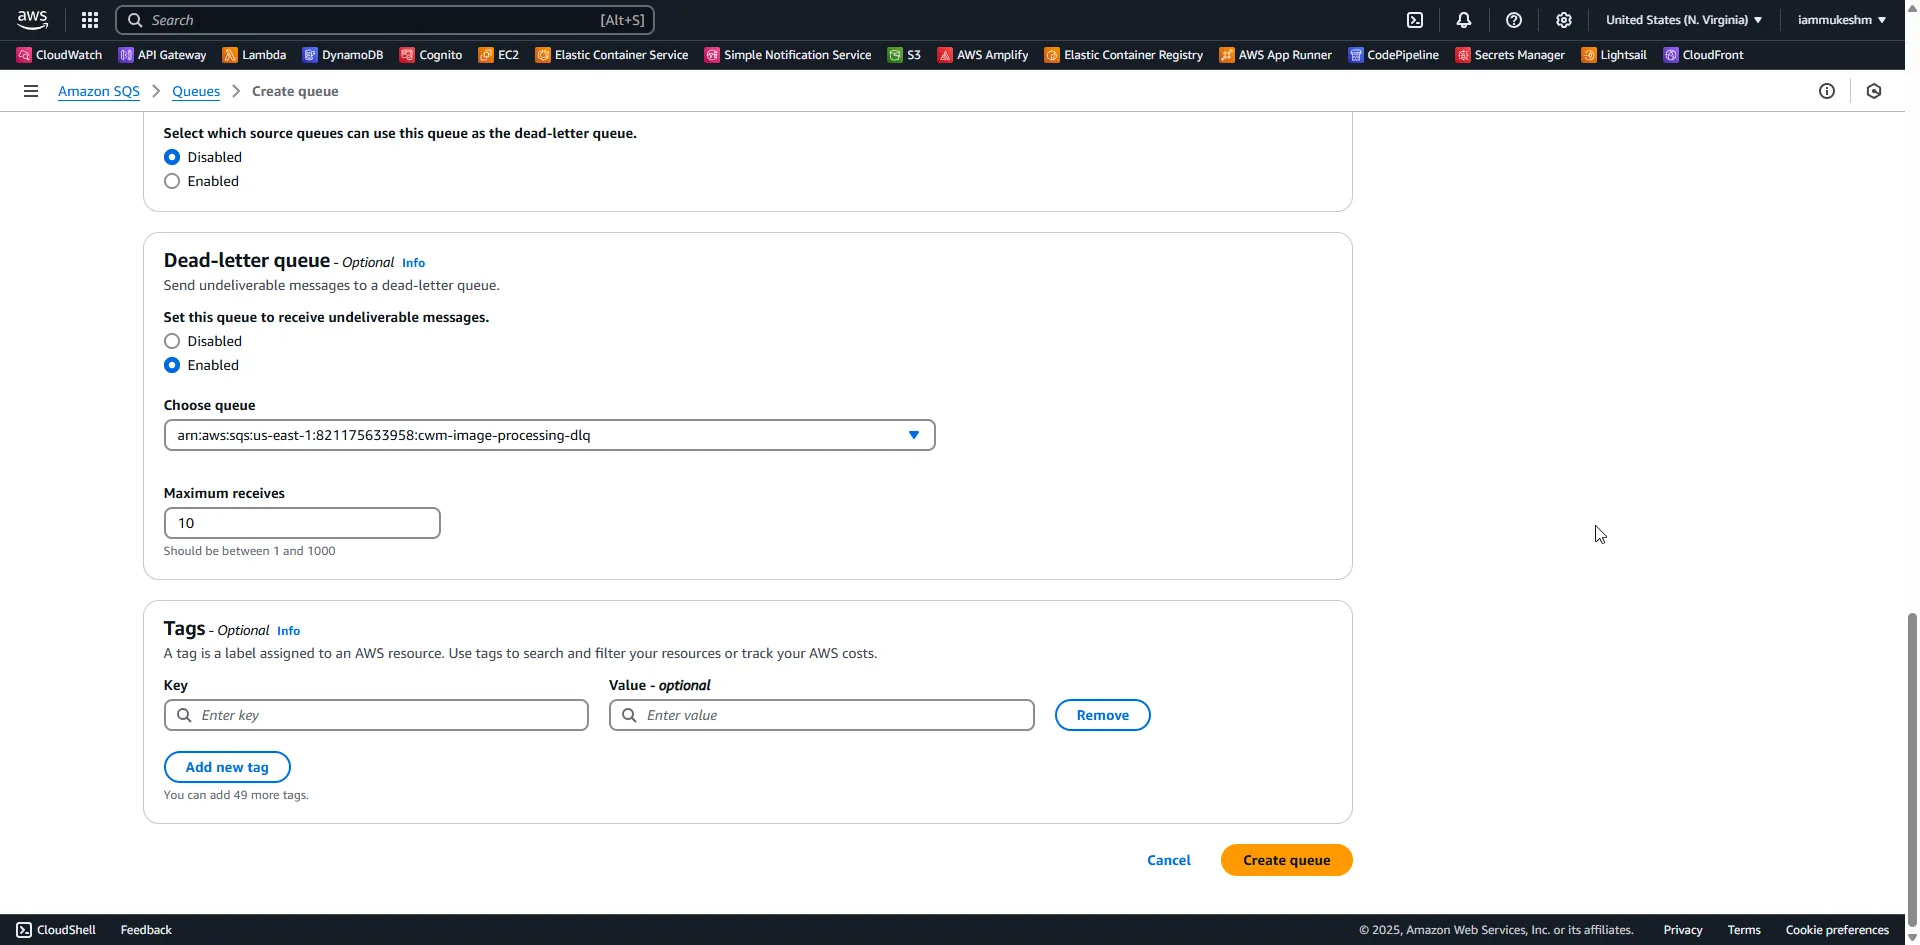1920x945 pixels.
Task: Open the S3 service shortcut
Action: click(x=904, y=55)
